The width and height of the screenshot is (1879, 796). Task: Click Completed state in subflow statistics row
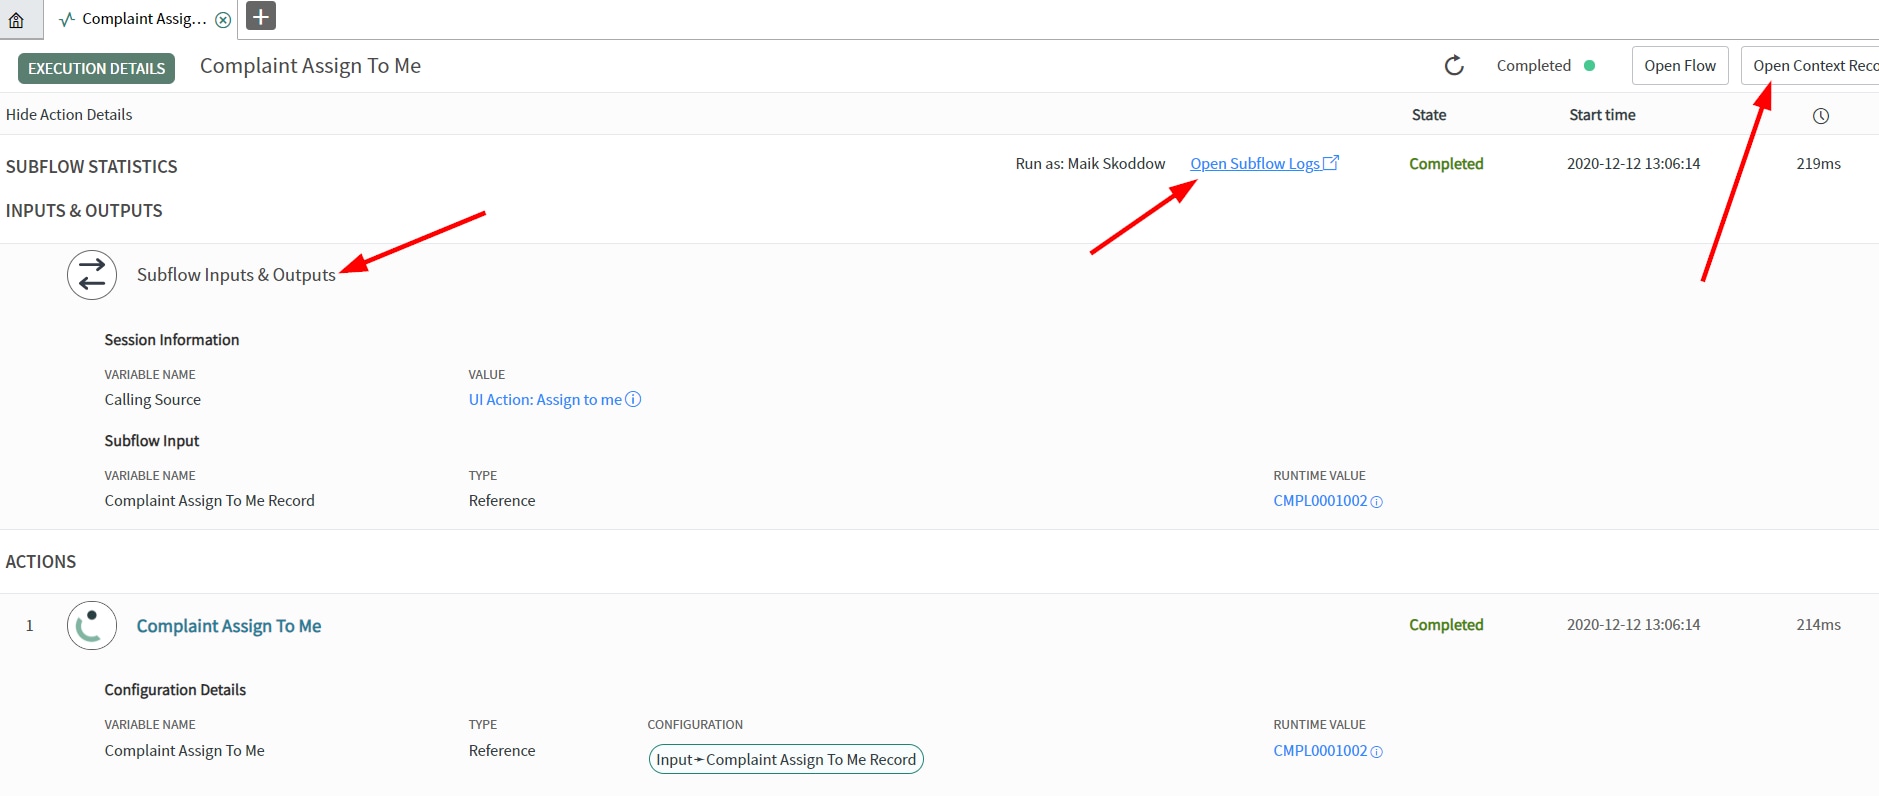point(1446,164)
